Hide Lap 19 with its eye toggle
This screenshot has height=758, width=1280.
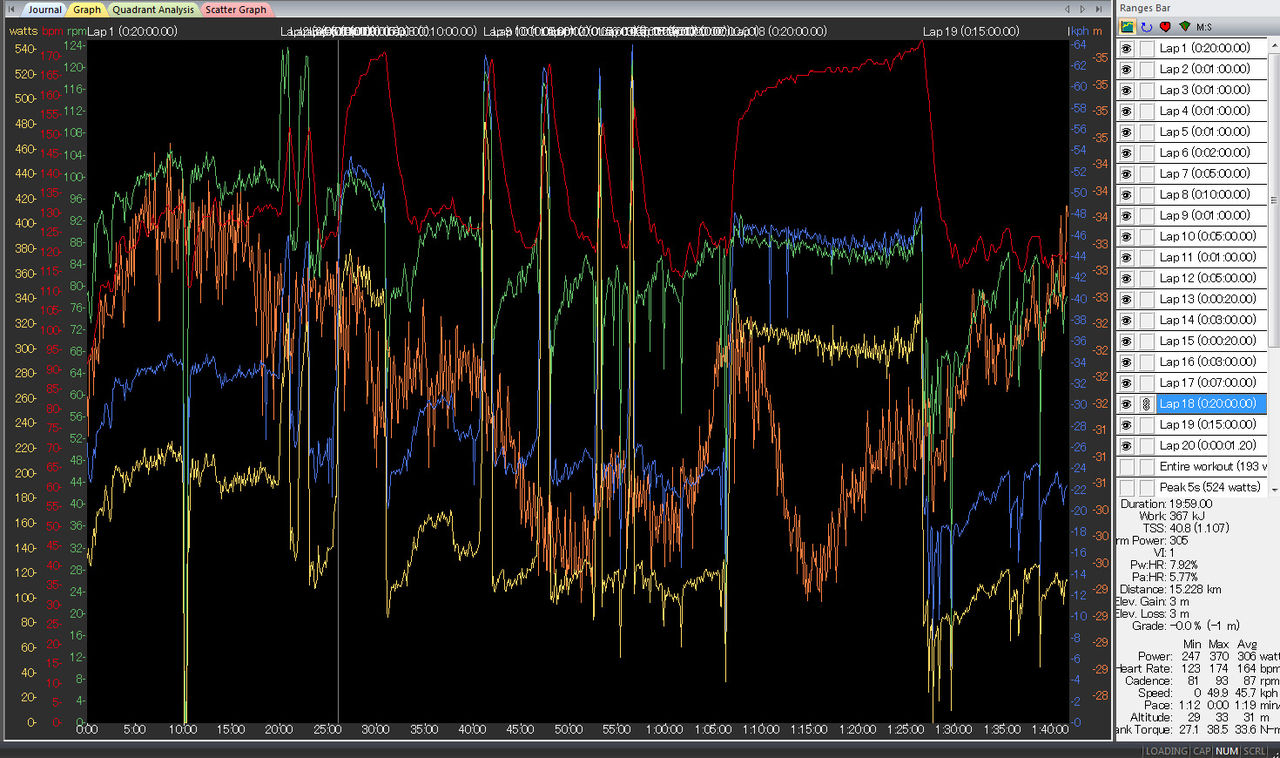click(1127, 425)
